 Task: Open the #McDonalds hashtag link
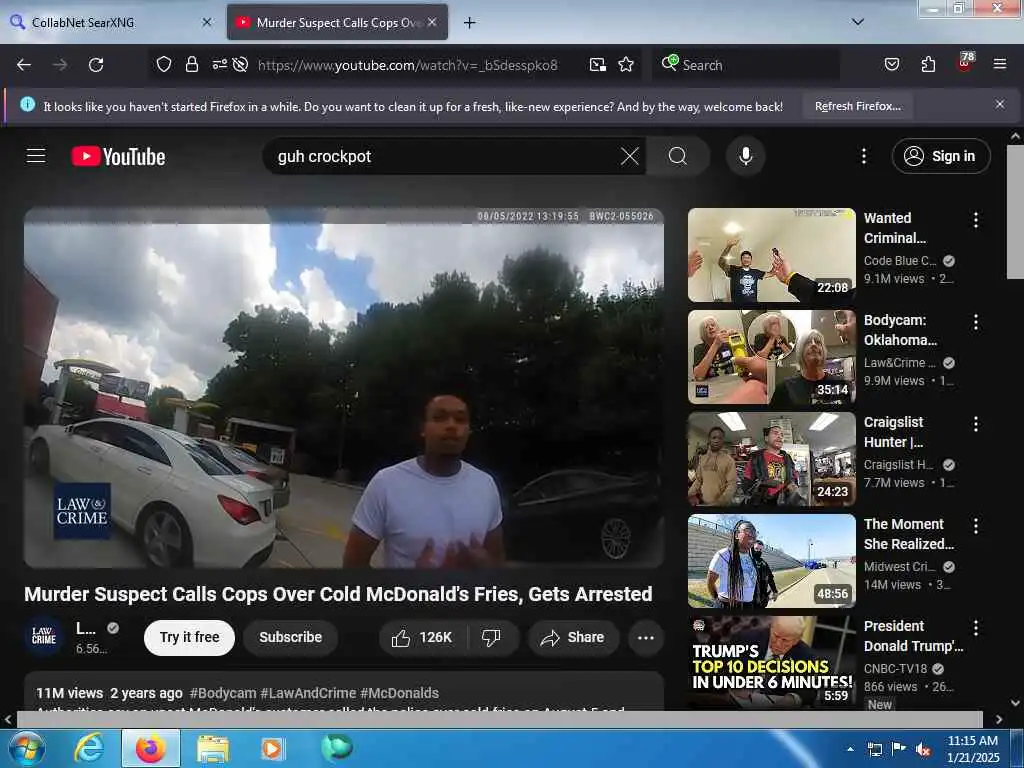399,693
